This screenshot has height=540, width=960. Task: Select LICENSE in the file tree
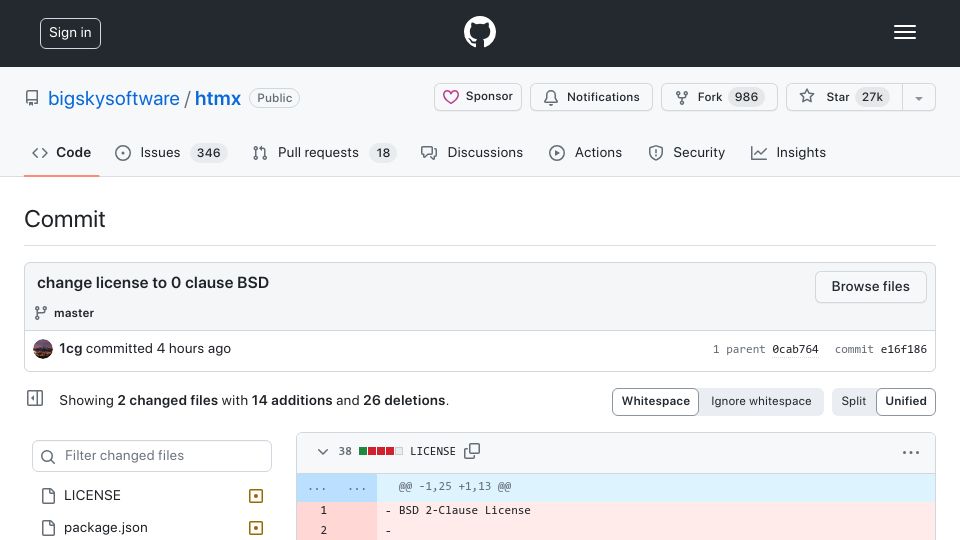point(92,495)
